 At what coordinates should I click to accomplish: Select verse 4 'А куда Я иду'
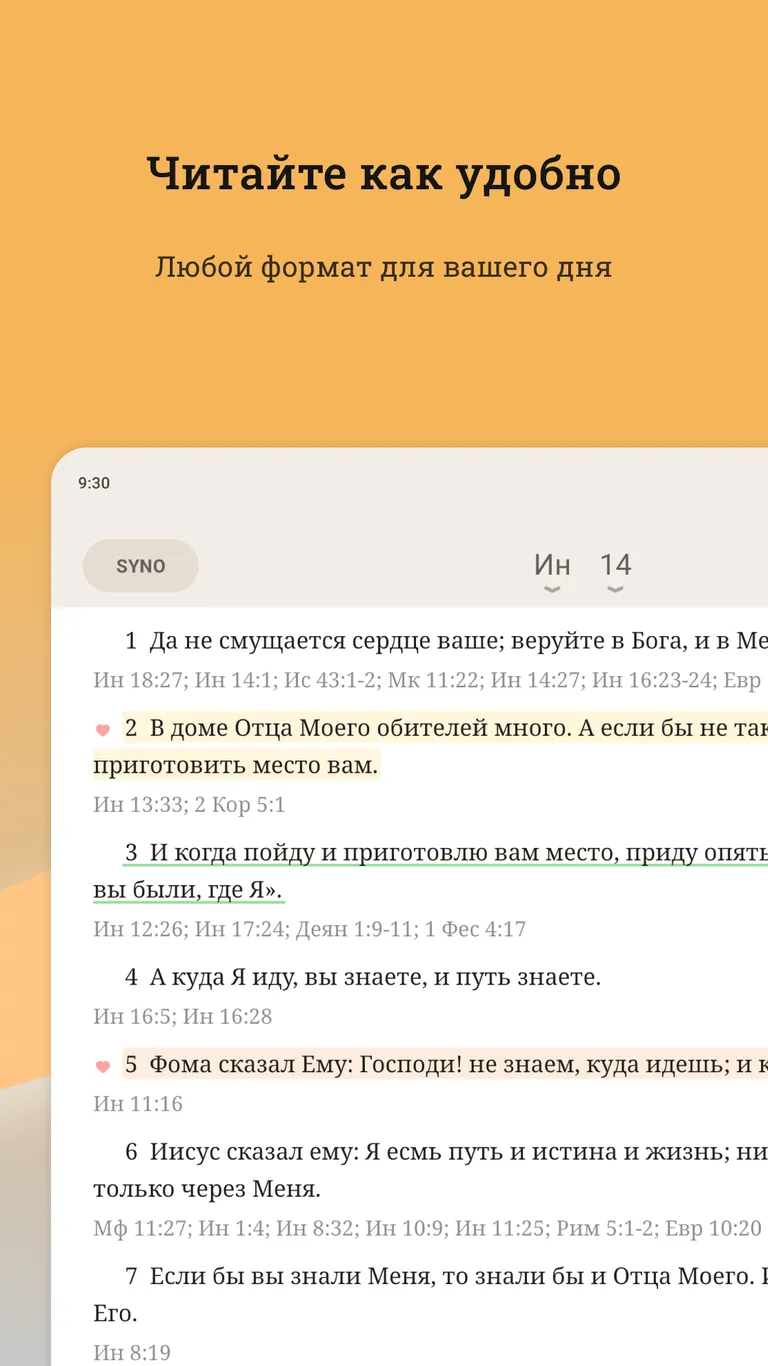click(x=363, y=977)
